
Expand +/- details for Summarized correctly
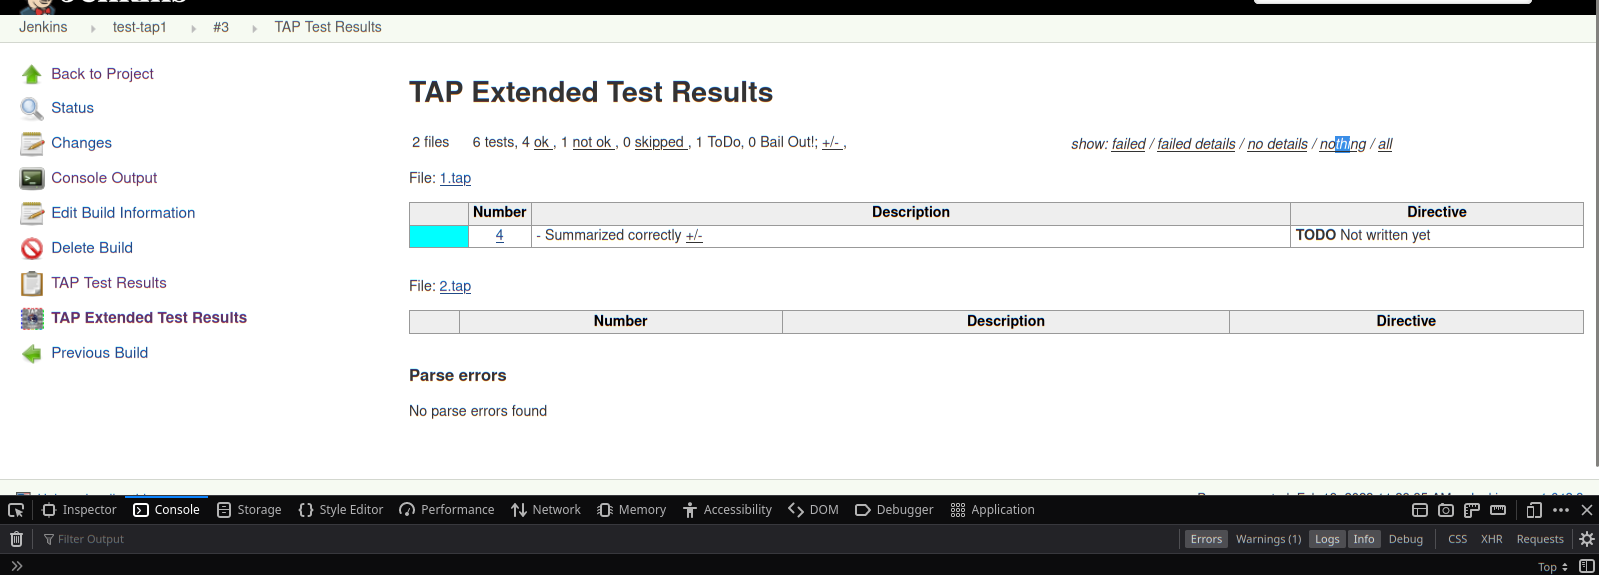694,236
